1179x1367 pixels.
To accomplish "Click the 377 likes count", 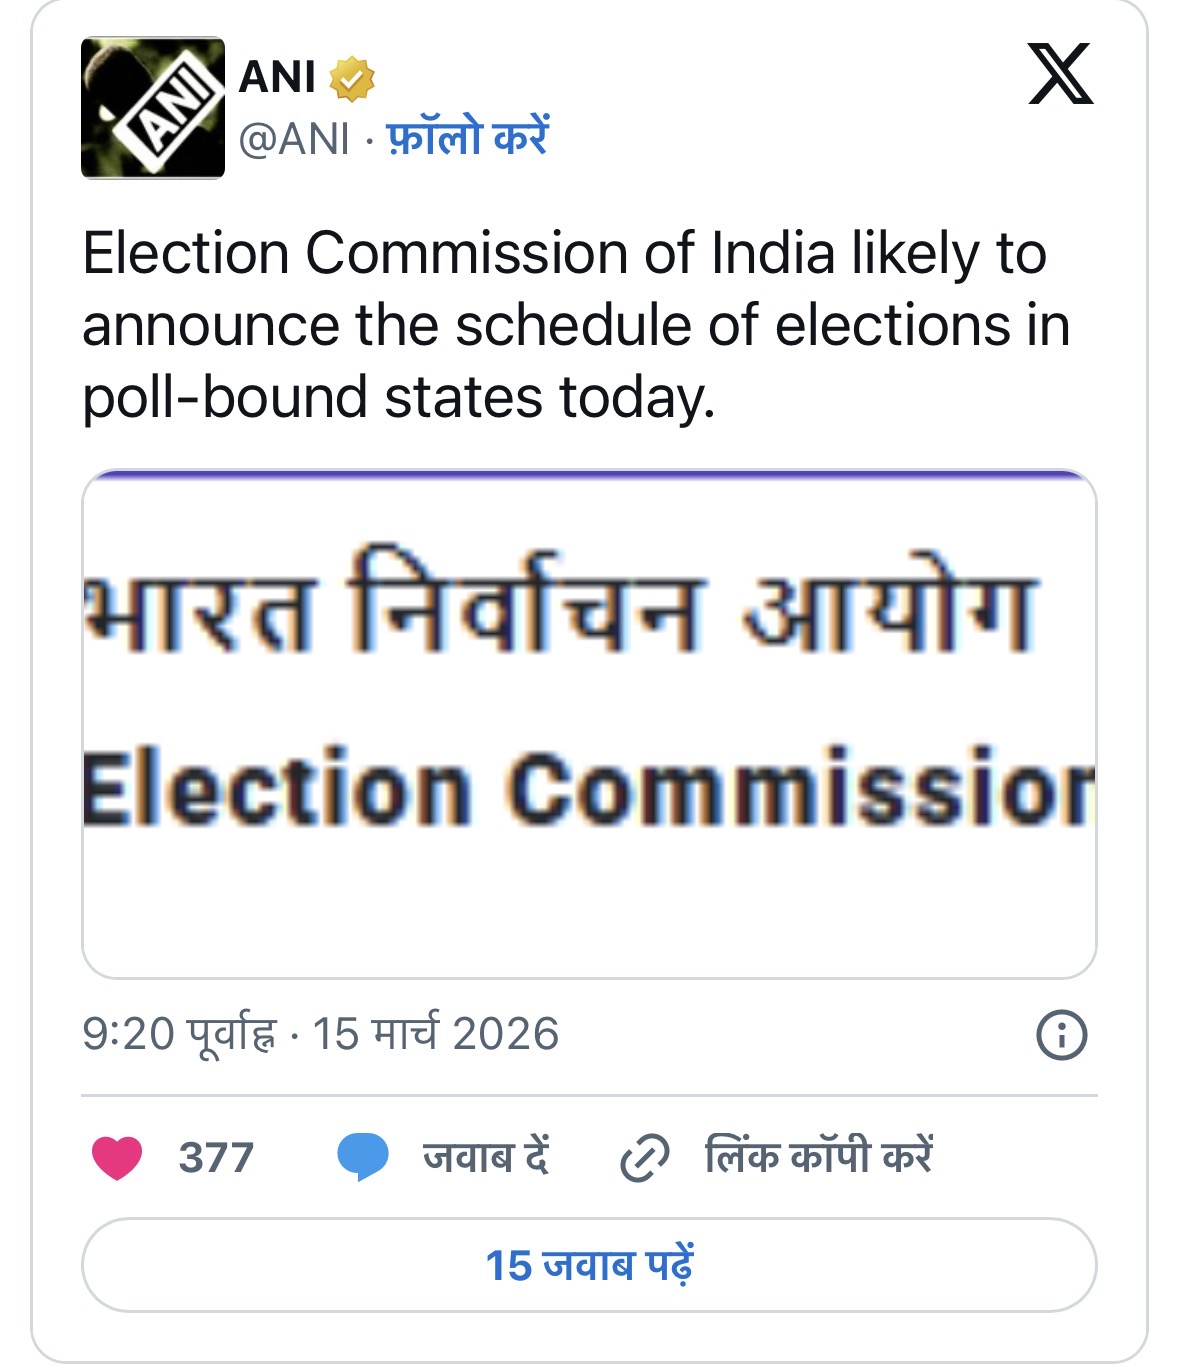I will click(216, 1158).
